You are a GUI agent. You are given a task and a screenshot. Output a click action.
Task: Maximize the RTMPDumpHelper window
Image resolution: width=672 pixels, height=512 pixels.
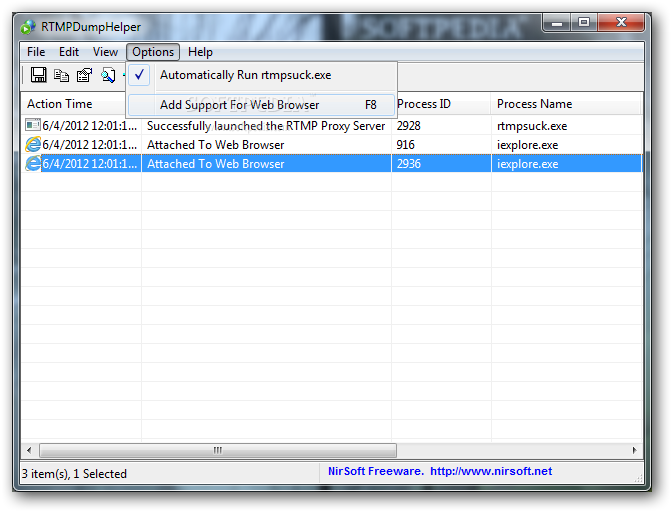pyautogui.click(x=584, y=23)
